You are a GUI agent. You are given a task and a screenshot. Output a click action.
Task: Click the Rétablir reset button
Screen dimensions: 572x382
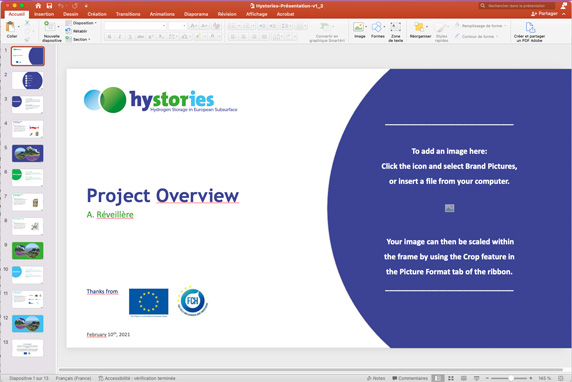[76, 31]
